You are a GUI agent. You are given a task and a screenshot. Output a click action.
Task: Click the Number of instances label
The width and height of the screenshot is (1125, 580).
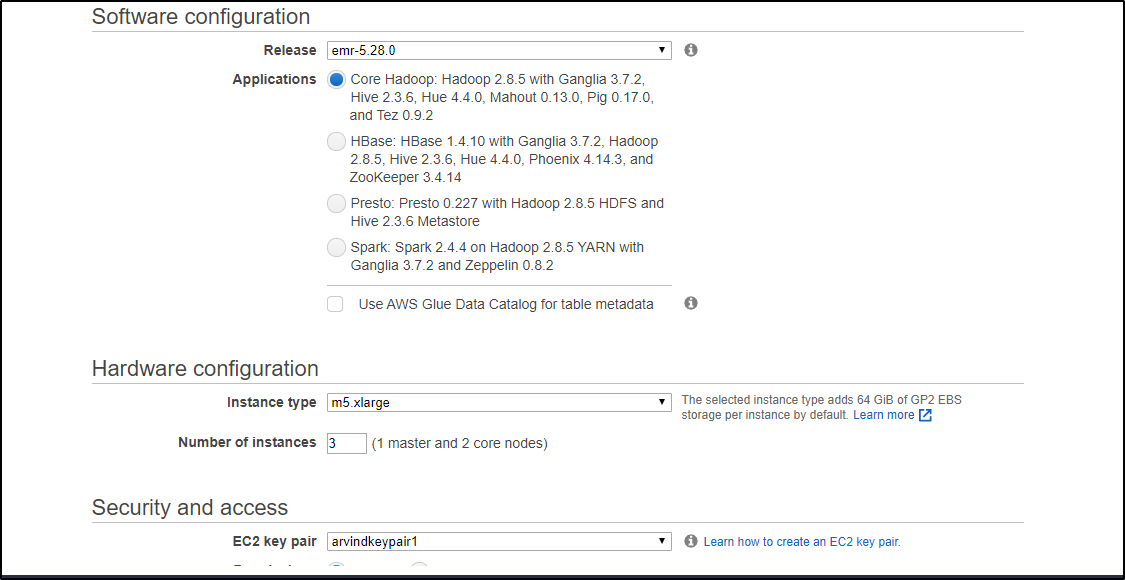click(247, 442)
